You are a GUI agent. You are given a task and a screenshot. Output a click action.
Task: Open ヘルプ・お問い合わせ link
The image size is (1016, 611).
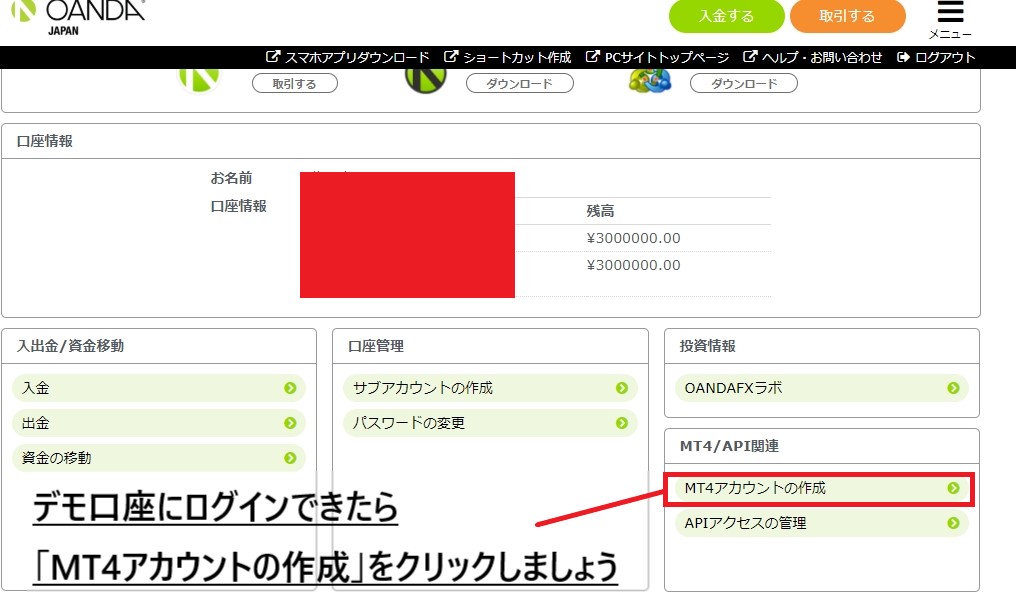click(822, 57)
